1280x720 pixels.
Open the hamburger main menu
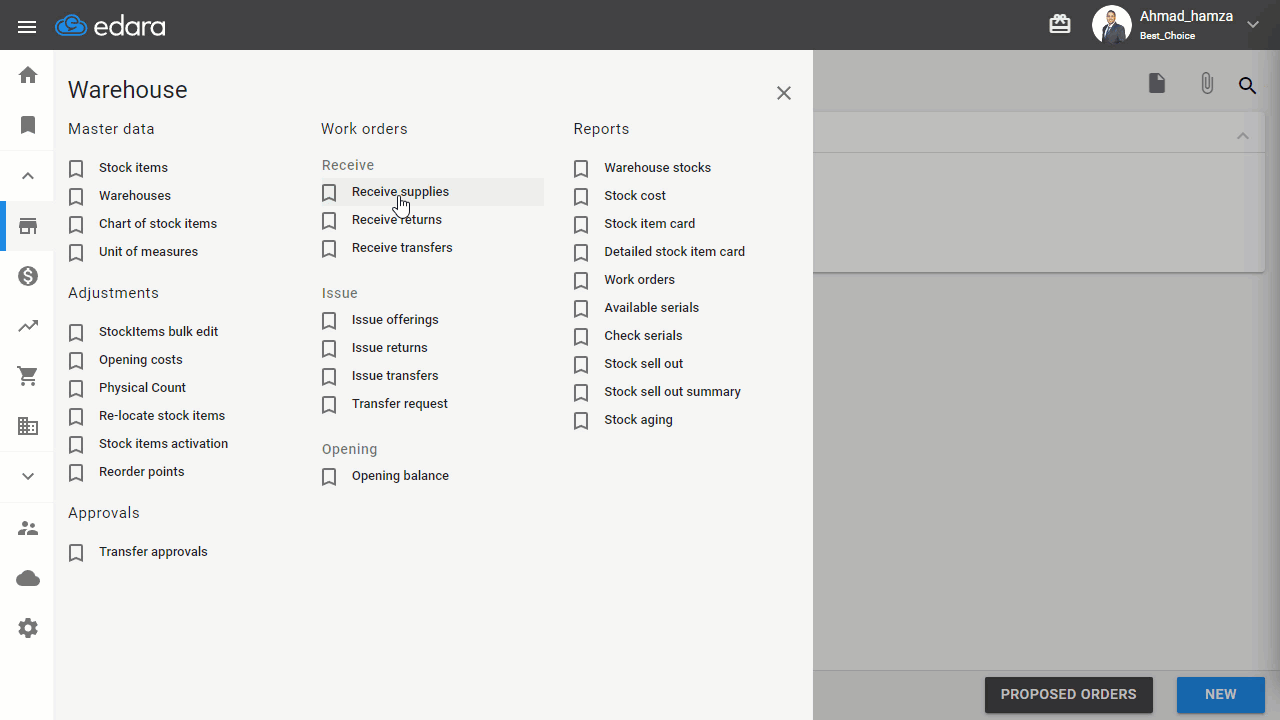(27, 27)
